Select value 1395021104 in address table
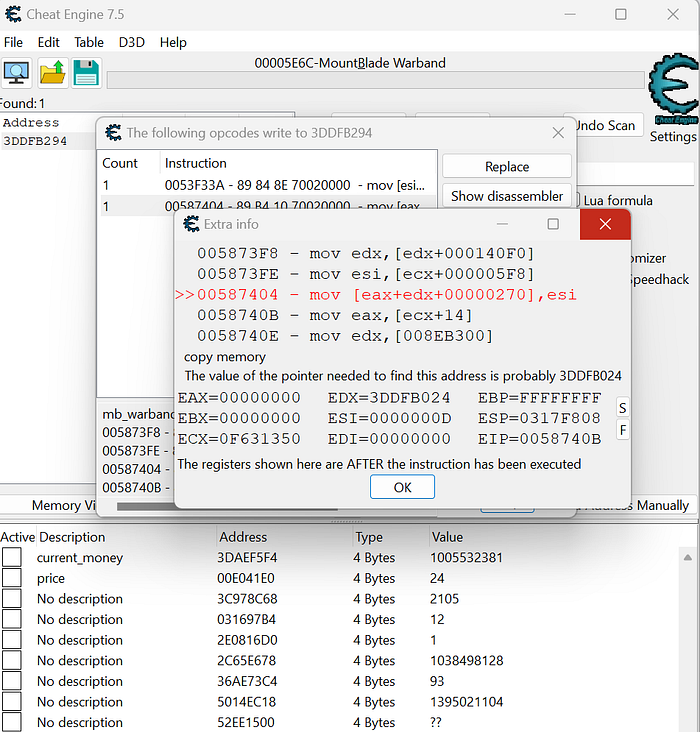The width and height of the screenshot is (700, 732). tap(466, 702)
